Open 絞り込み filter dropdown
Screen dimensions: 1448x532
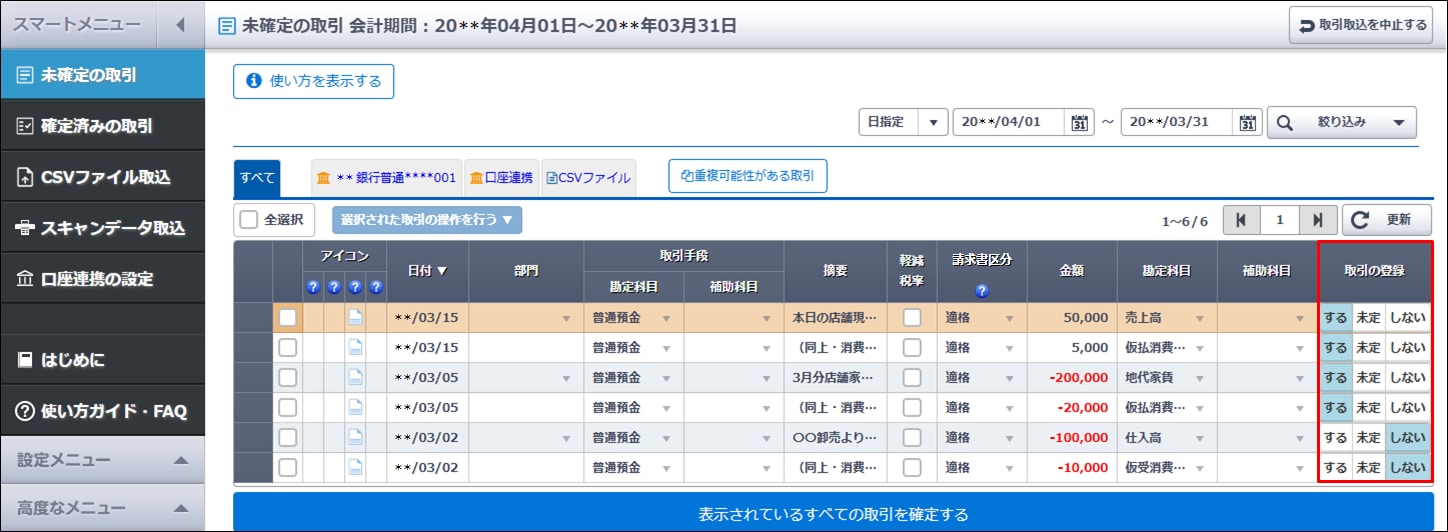point(1341,123)
